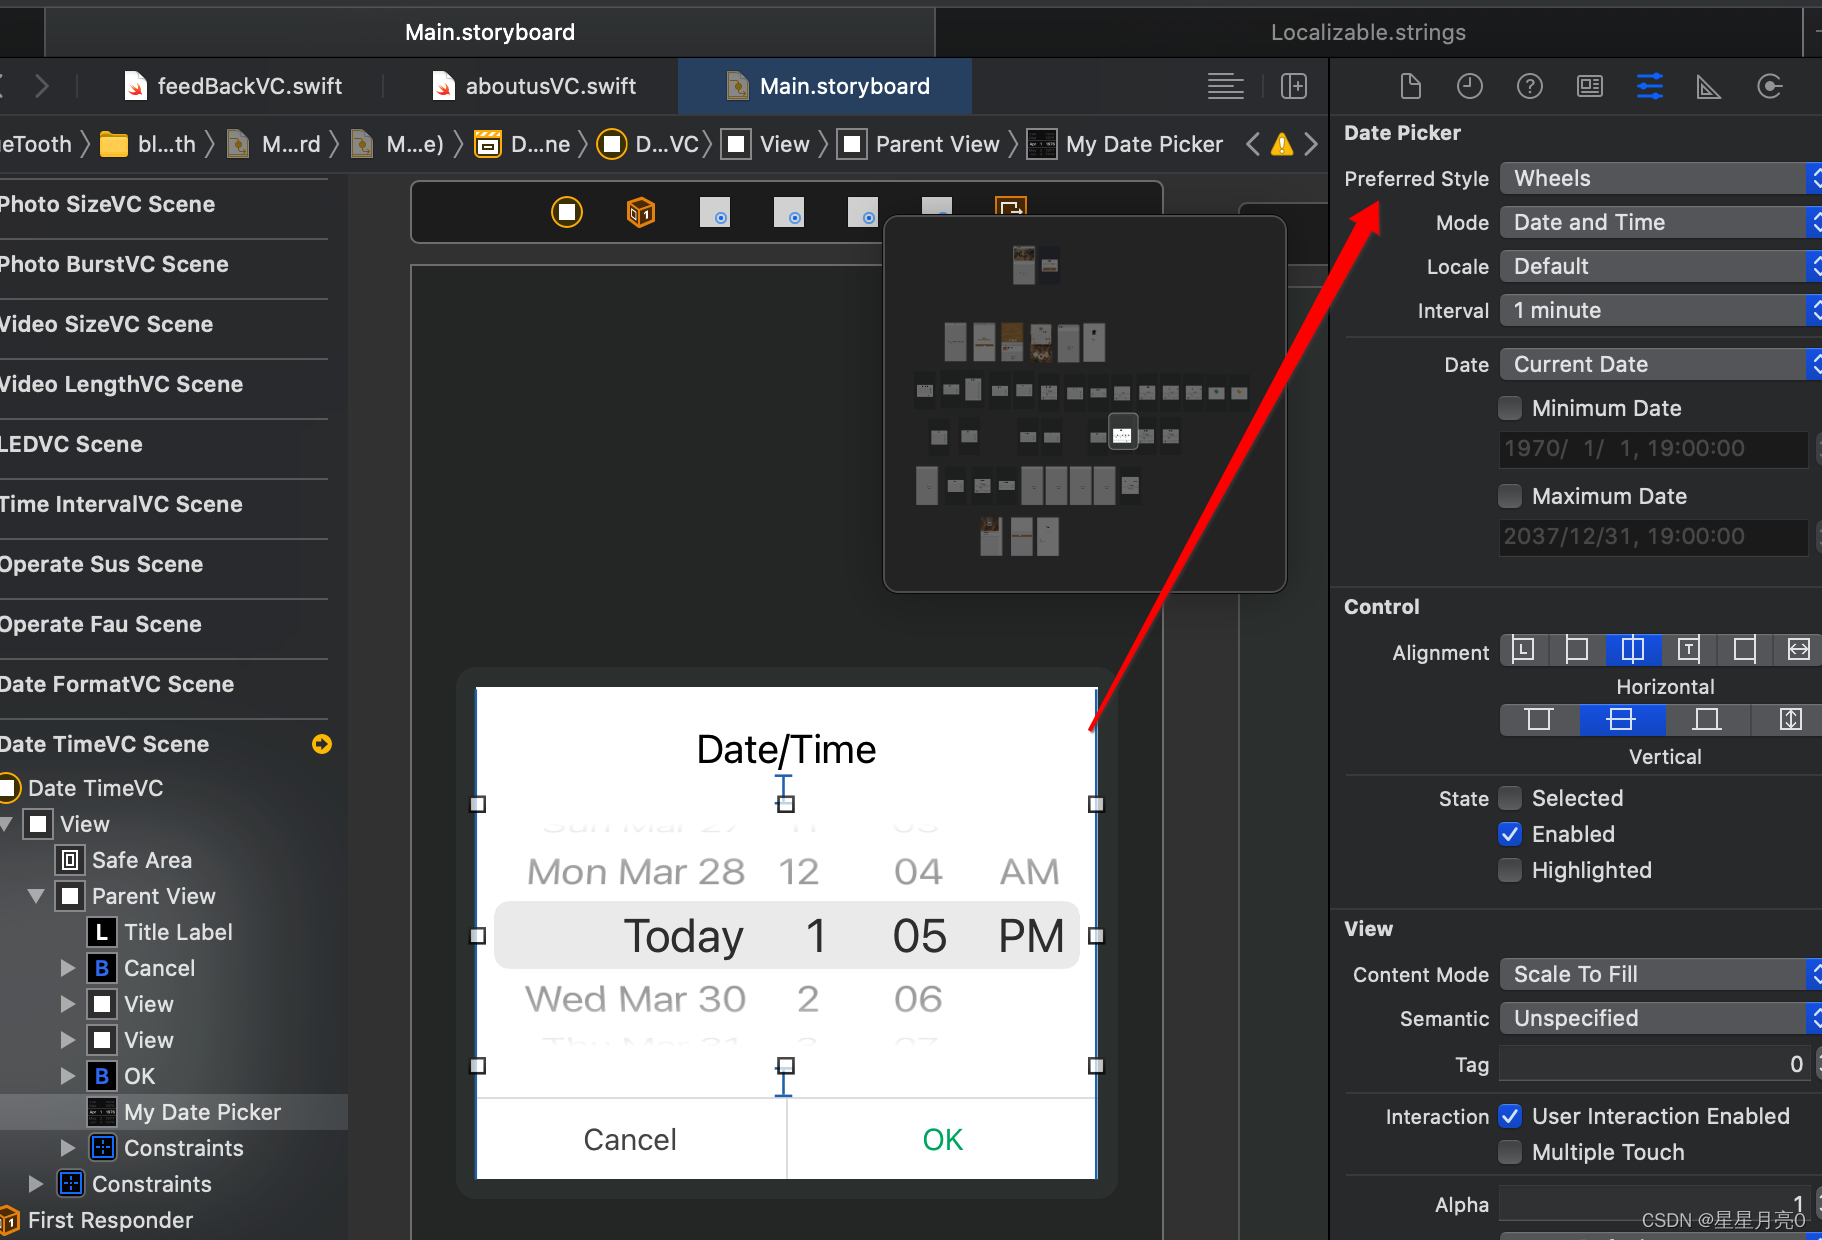Toggle User Interaction Enabled checkbox
Viewport: 1822px width, 1240px height.
coord(1510,1116)
